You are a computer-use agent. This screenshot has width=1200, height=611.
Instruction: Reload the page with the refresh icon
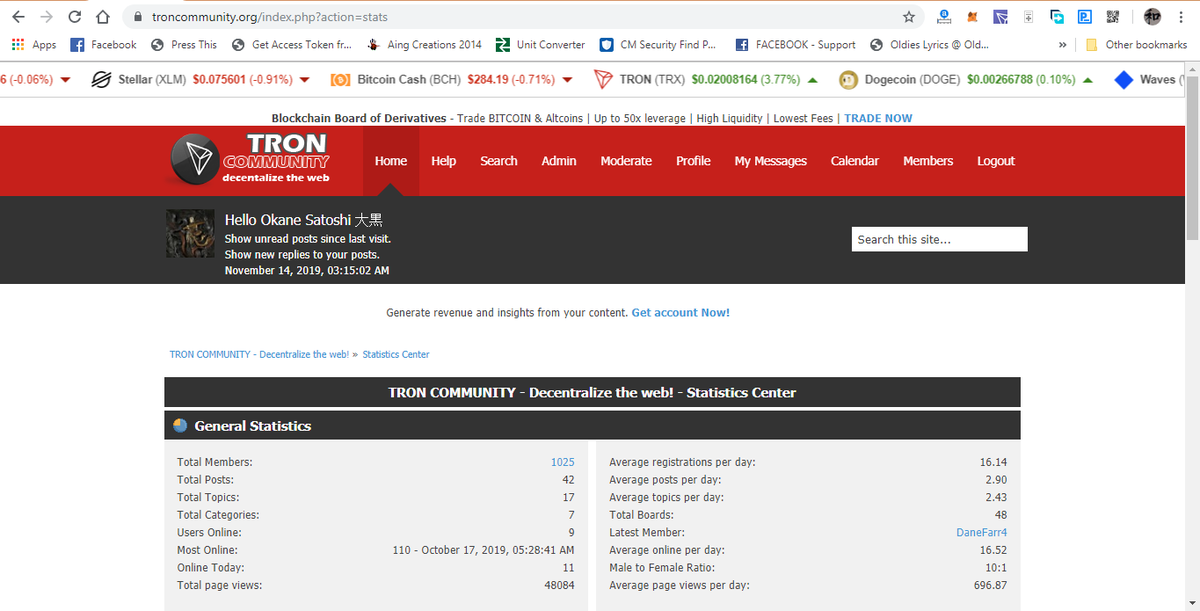point(75,17)
